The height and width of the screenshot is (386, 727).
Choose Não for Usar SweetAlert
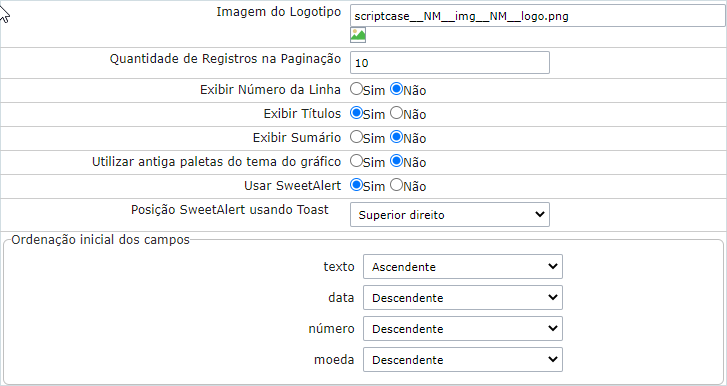pyautogui.click(x=396, y=185)
